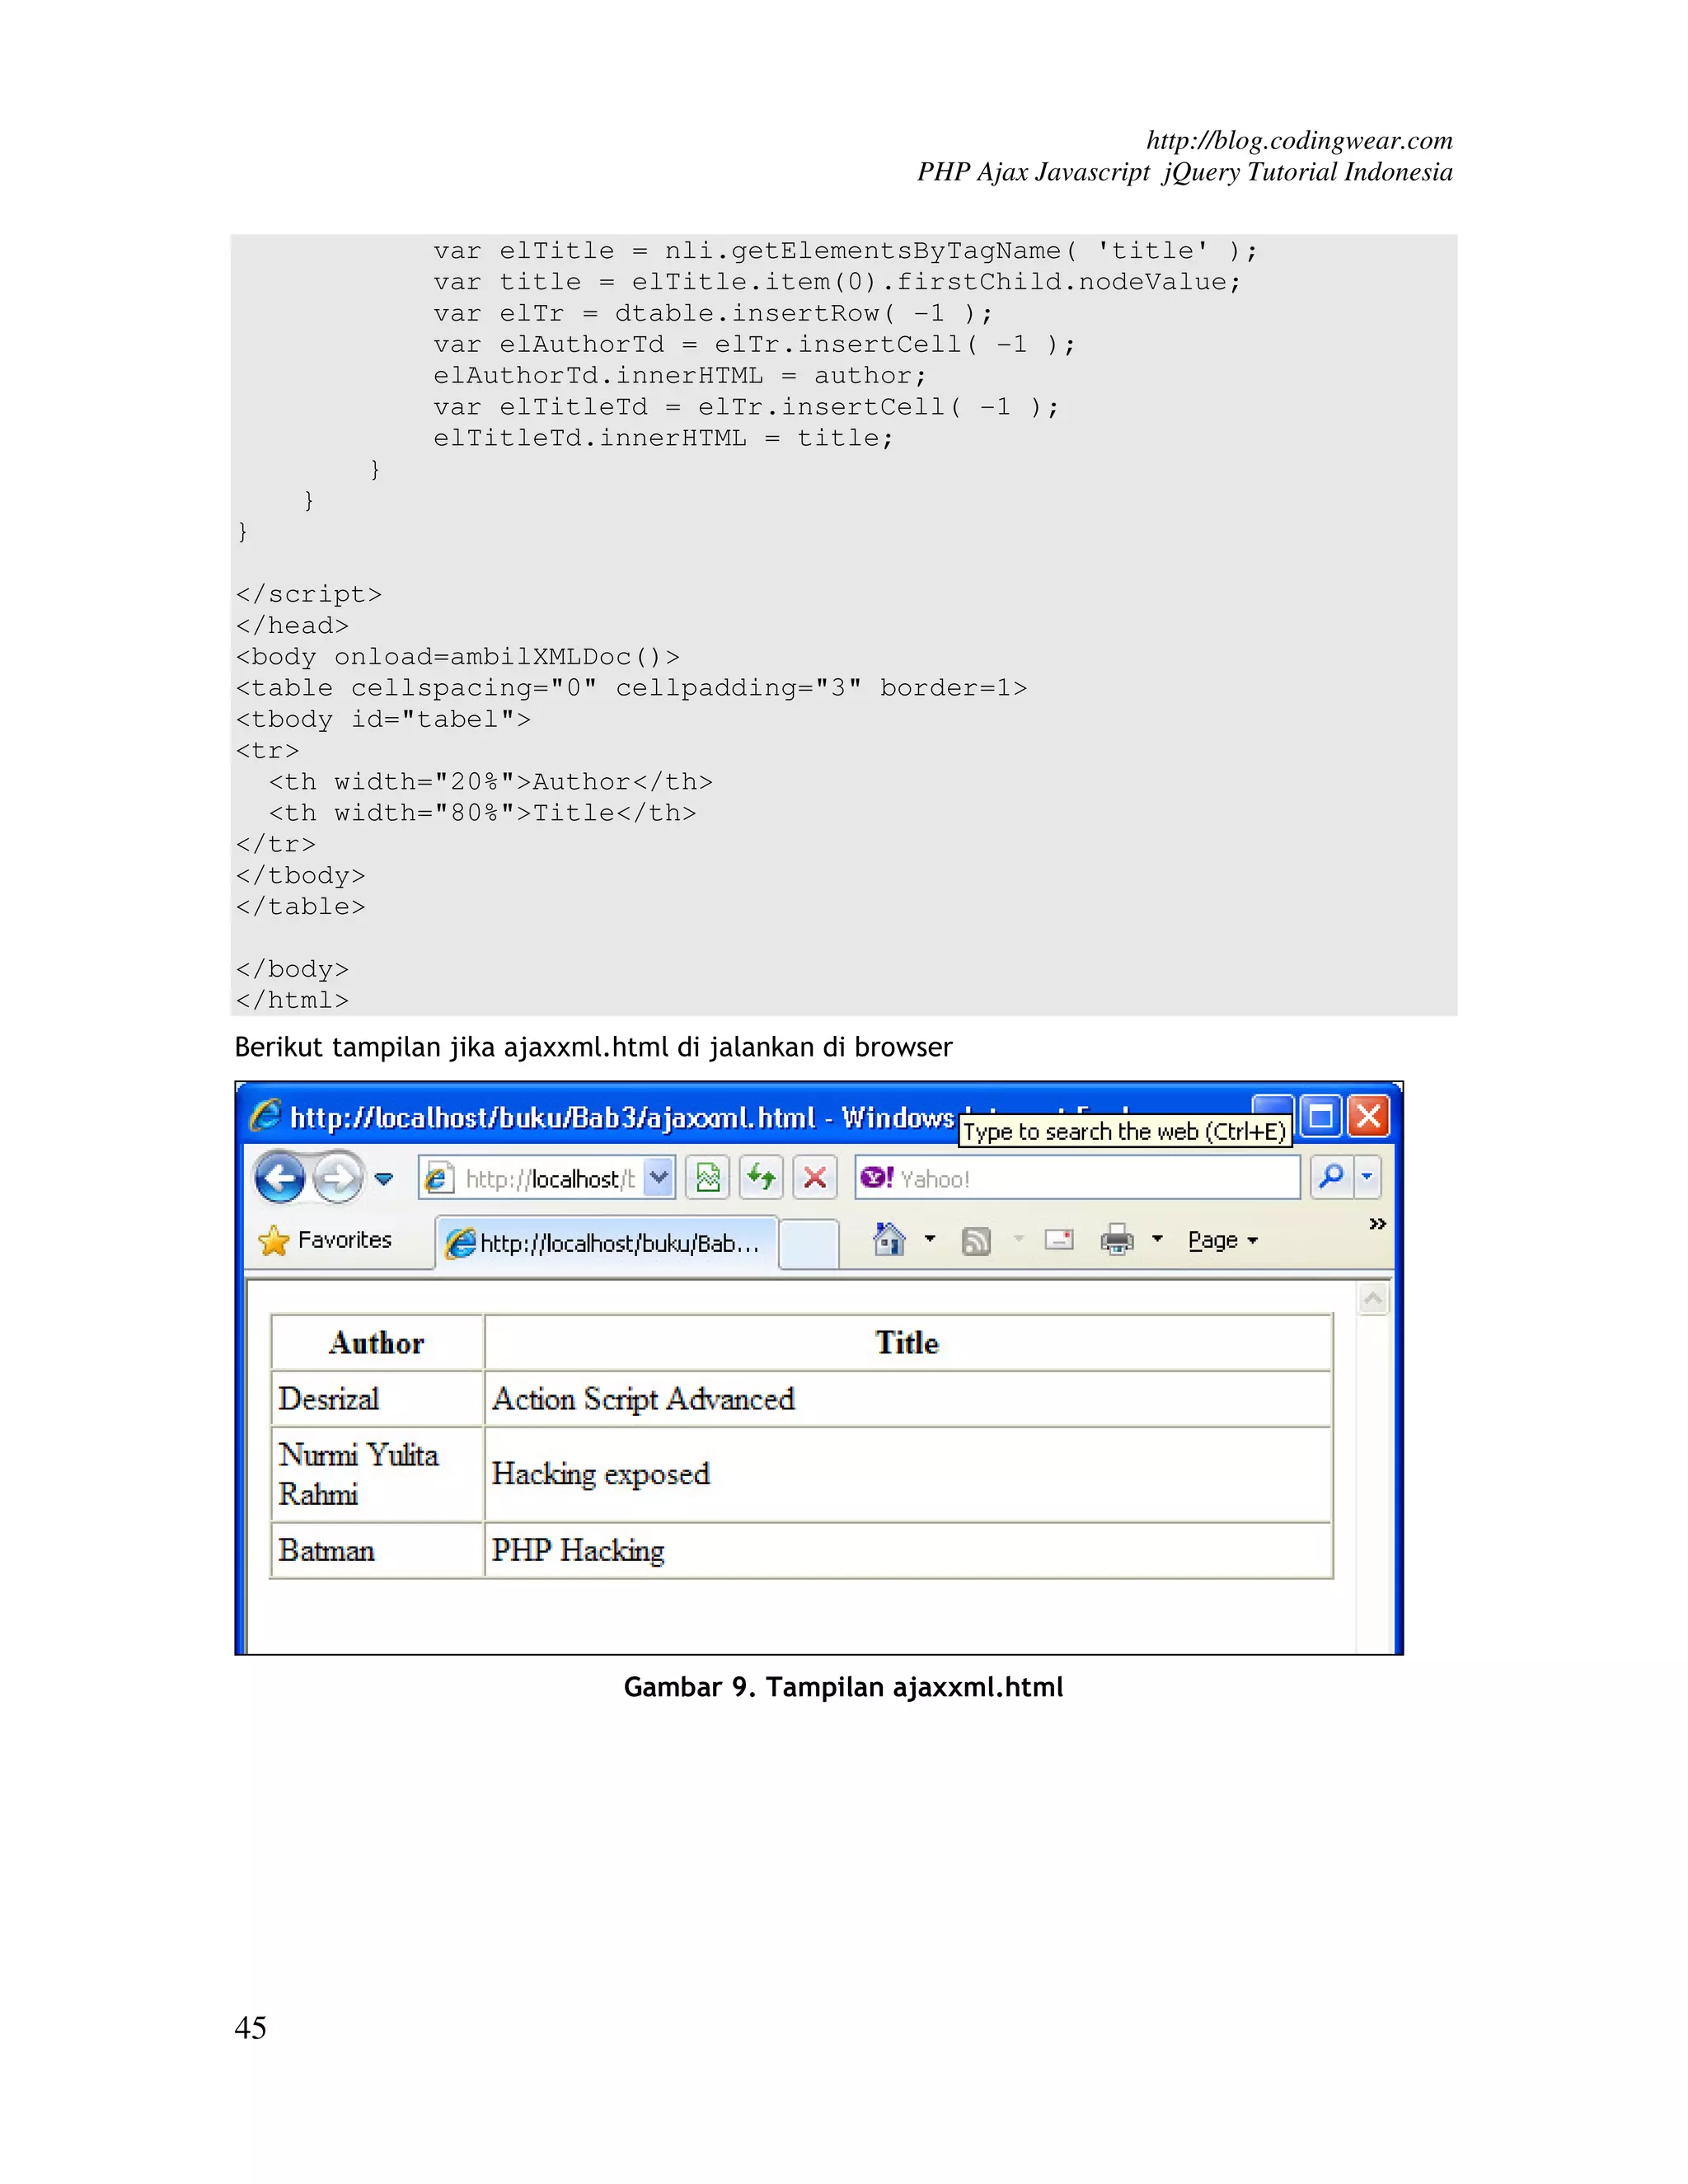Click code line "var elTr = dtable.insertRow( -1 );"
The height and width of the screenshot is (2184, 1688).
click(713, 314)
